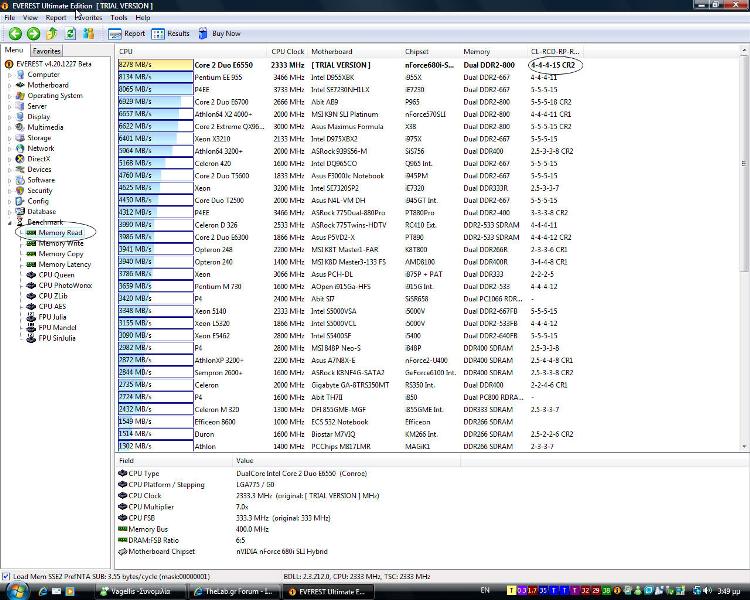This screenshot has width=750, height=600.
Task: Expand the Motherboard tree node
Action: click(x=10, y=85)
